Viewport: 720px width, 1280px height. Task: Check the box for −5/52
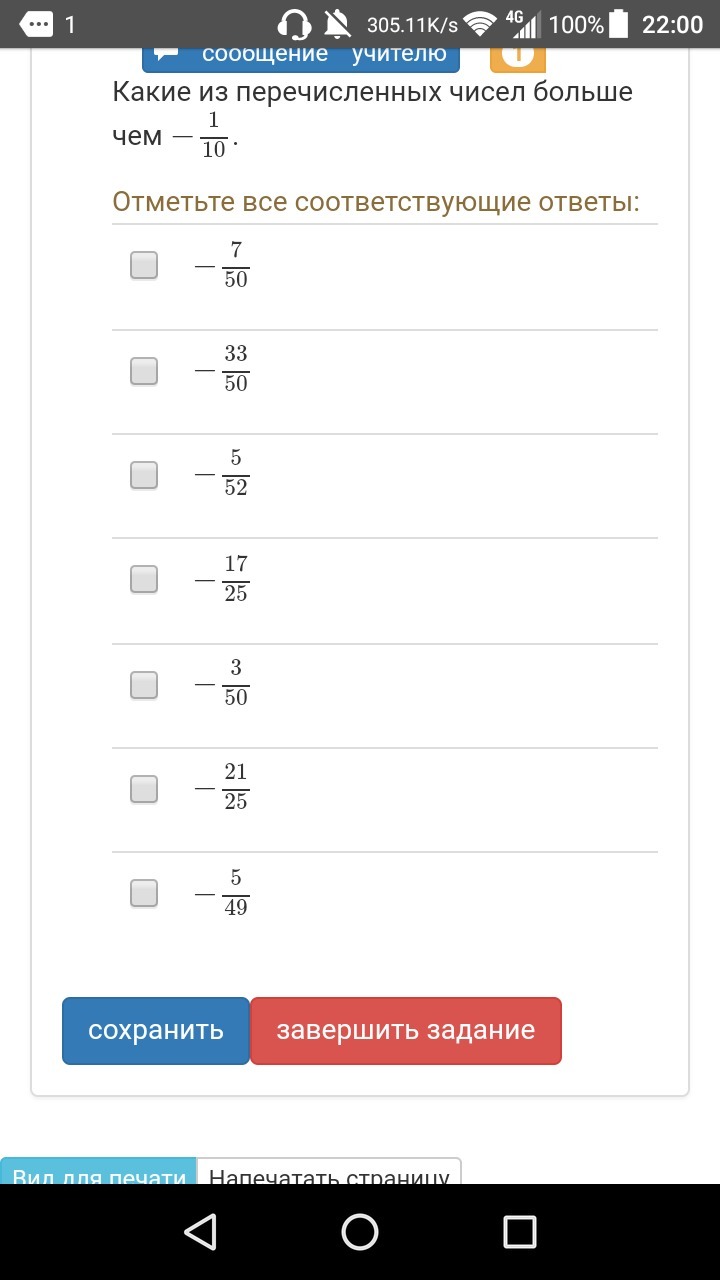click(144, 475)
